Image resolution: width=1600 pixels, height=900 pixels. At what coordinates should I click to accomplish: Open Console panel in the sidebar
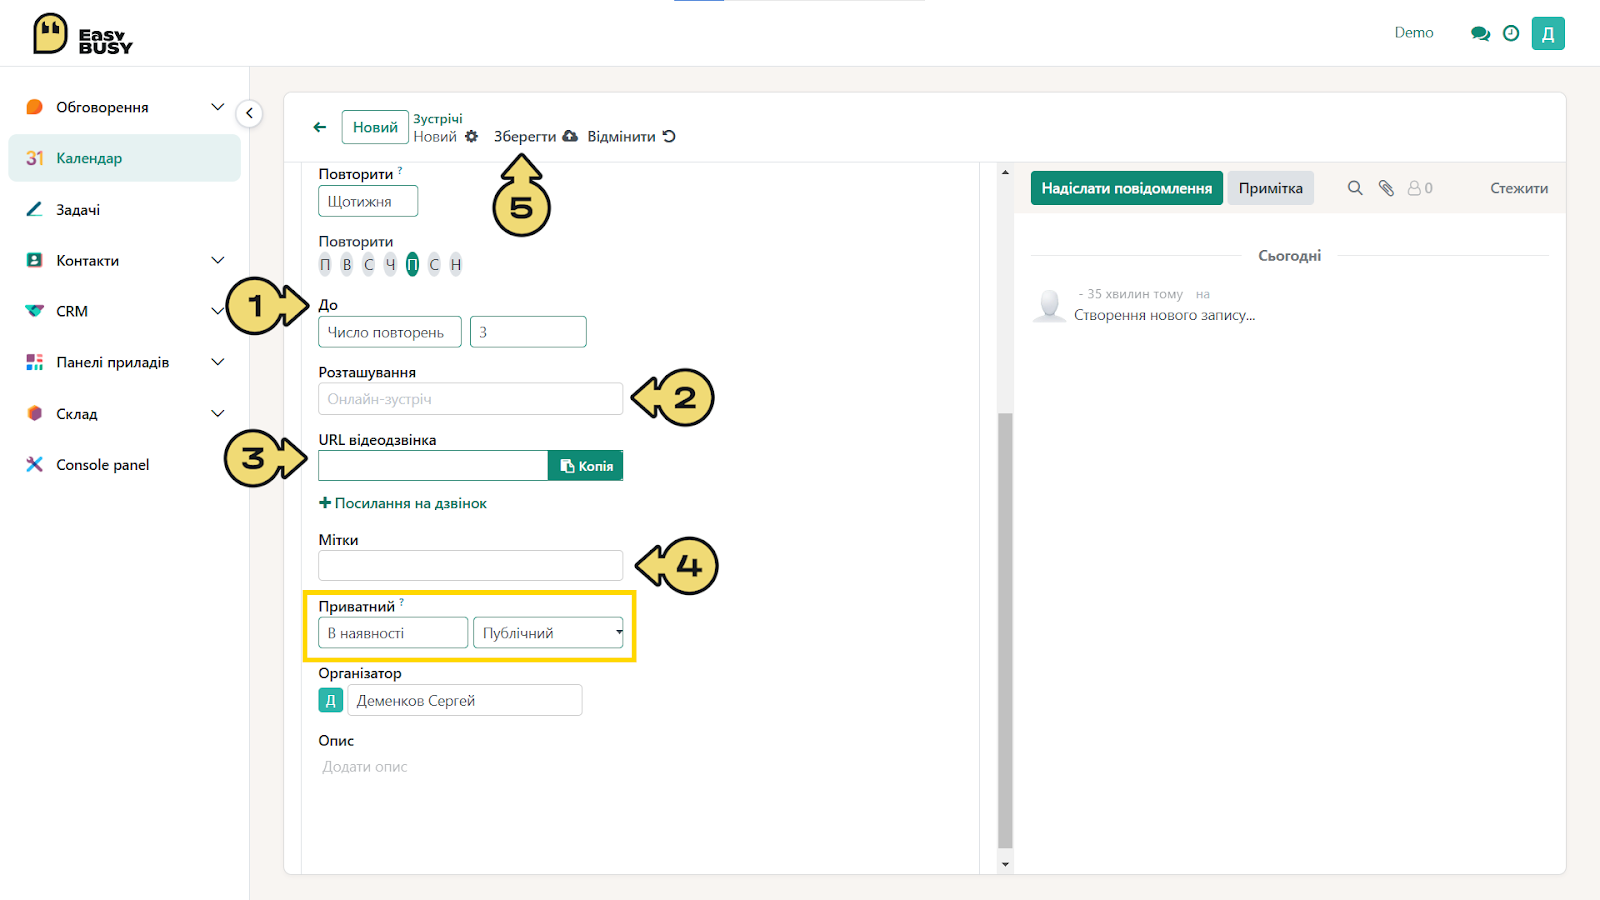pyautogui.click(x=124, y=464)
